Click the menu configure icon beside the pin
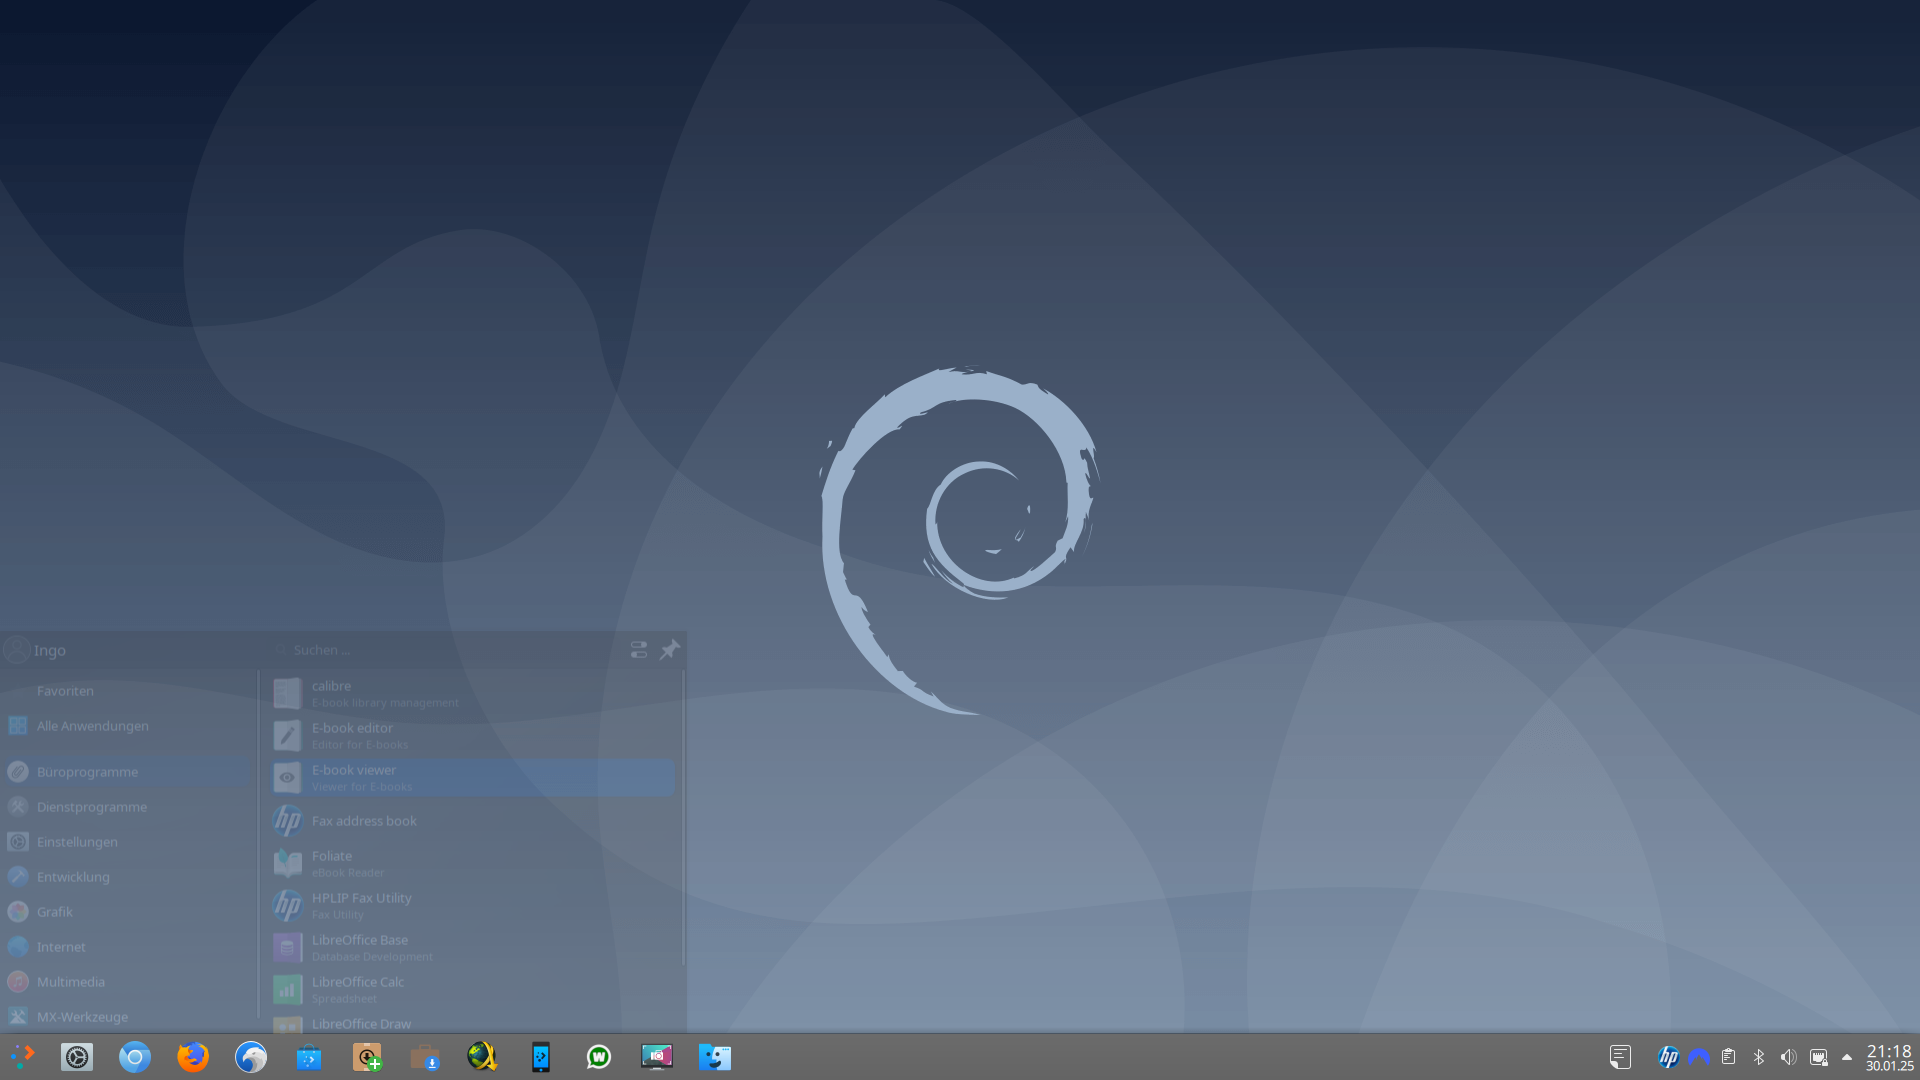 (x=639, y=650)
